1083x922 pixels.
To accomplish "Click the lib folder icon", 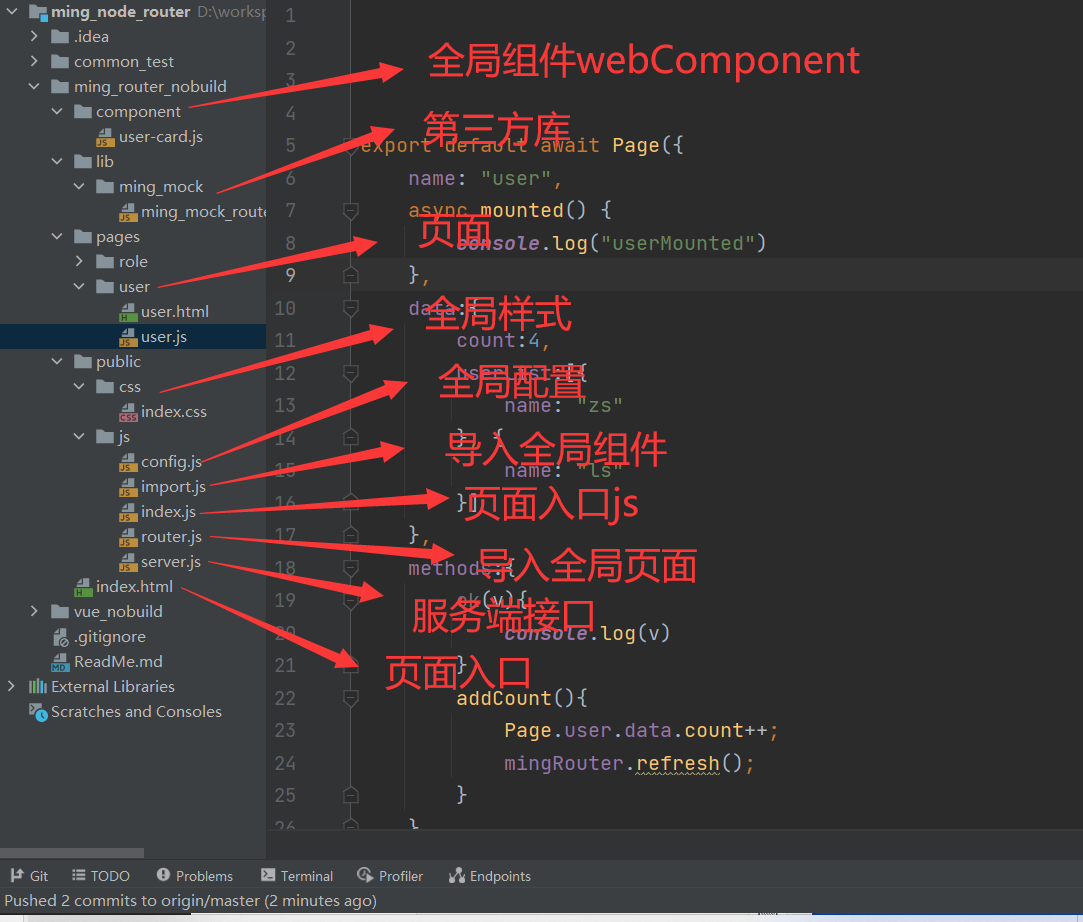I will pos(83,161).
